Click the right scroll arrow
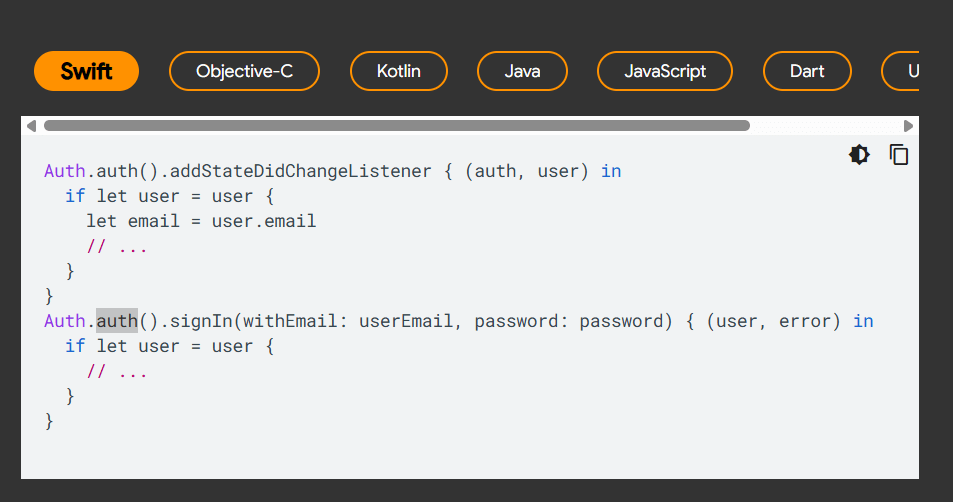The width and height of the screenshot is (953, 502). (908, 126)
